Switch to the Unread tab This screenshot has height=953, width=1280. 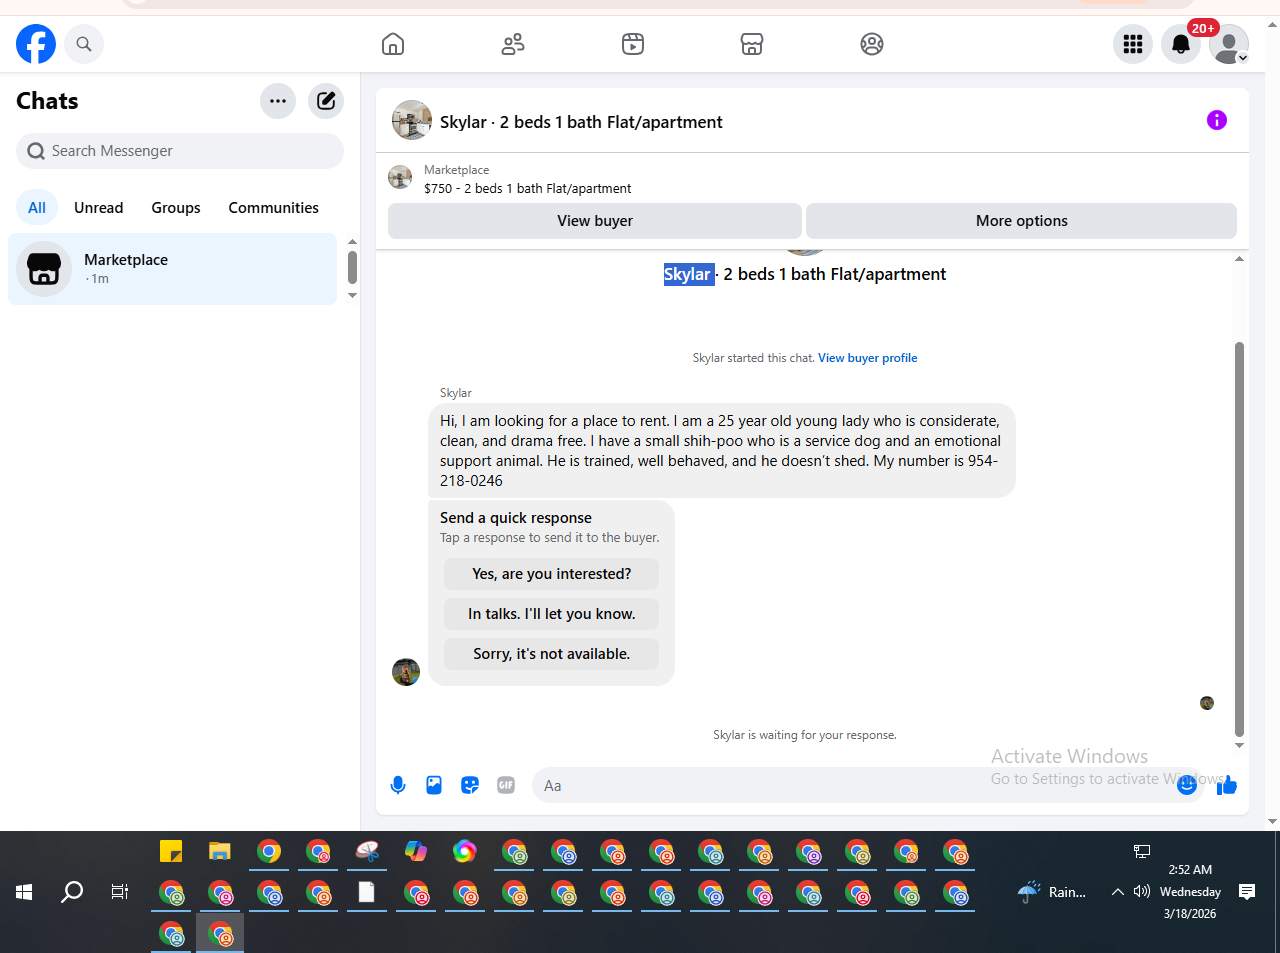(x=99, y=208)
